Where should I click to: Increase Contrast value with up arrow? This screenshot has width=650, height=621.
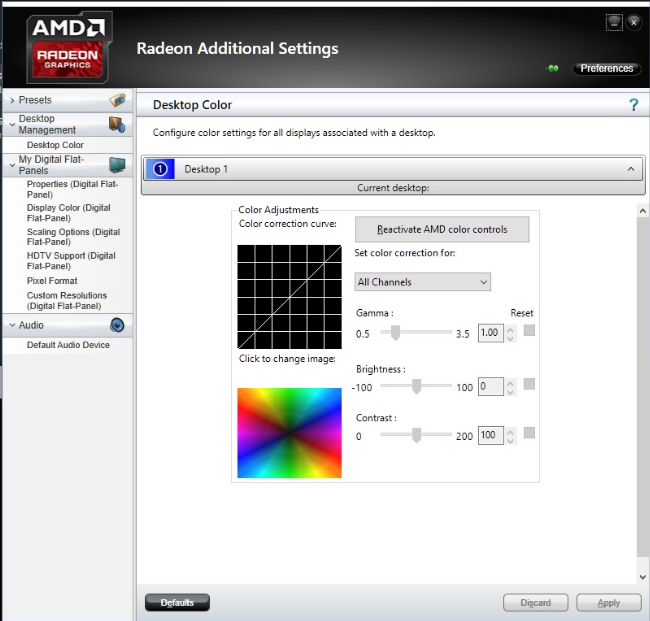(510, 432)
